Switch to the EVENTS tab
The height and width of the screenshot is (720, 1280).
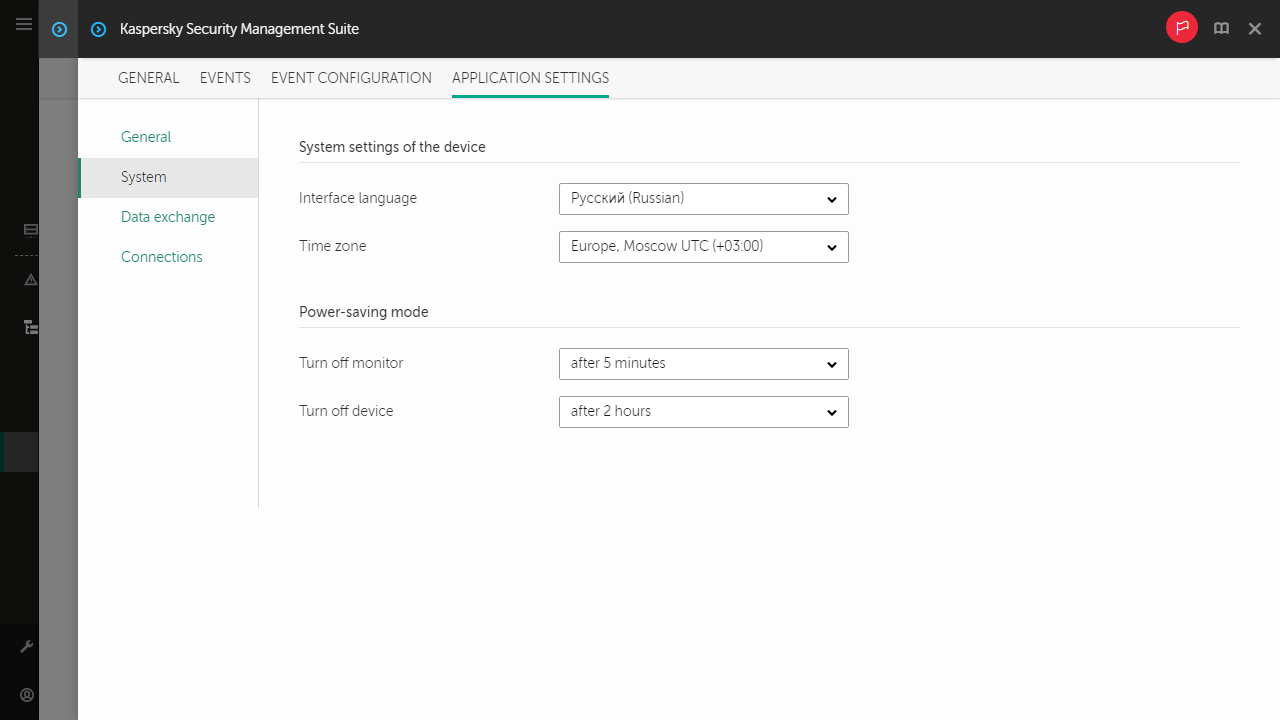pyautogui.click(x=225, y=78)
